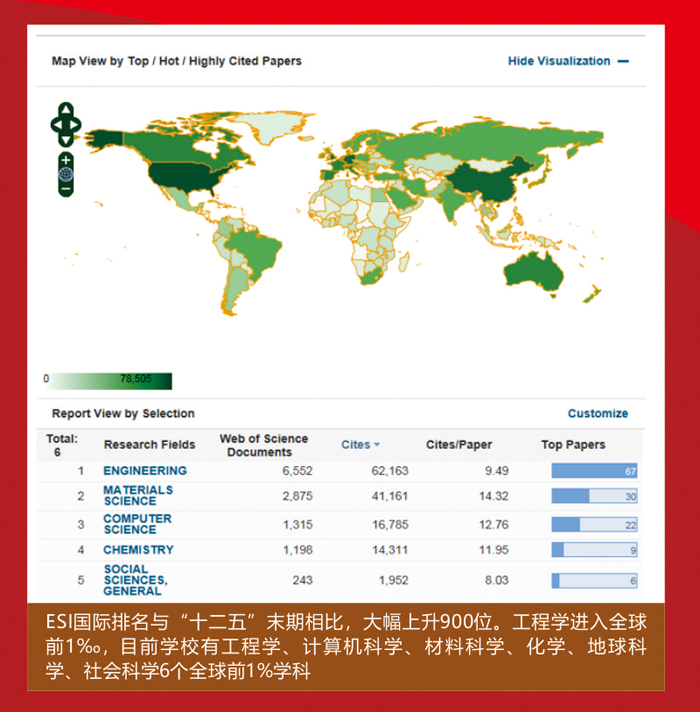Open the MATERIALS SCIENCE research field
The height and width of the screenshot is (712, 700).
tap(138, 495)
